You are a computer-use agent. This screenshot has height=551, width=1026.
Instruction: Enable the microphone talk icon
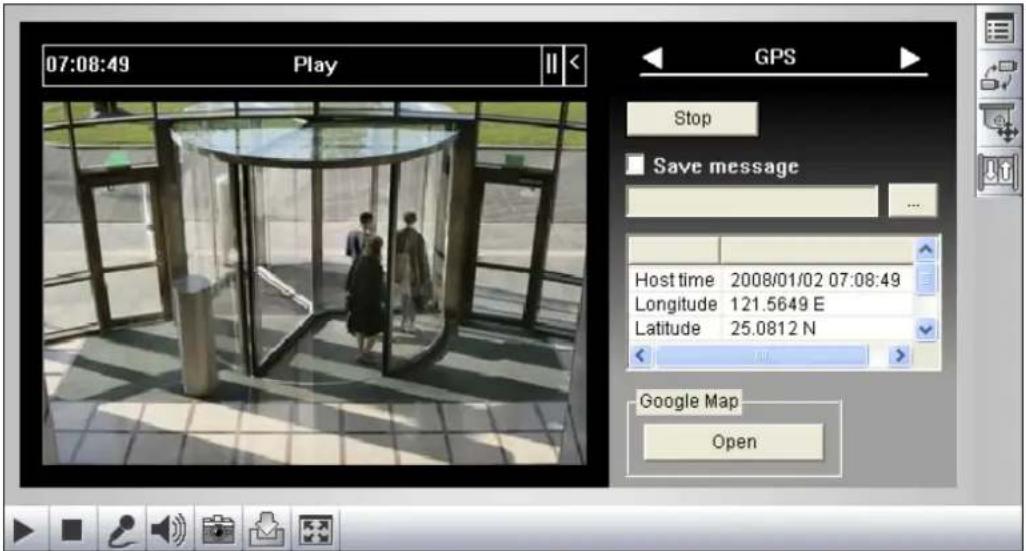122,529
